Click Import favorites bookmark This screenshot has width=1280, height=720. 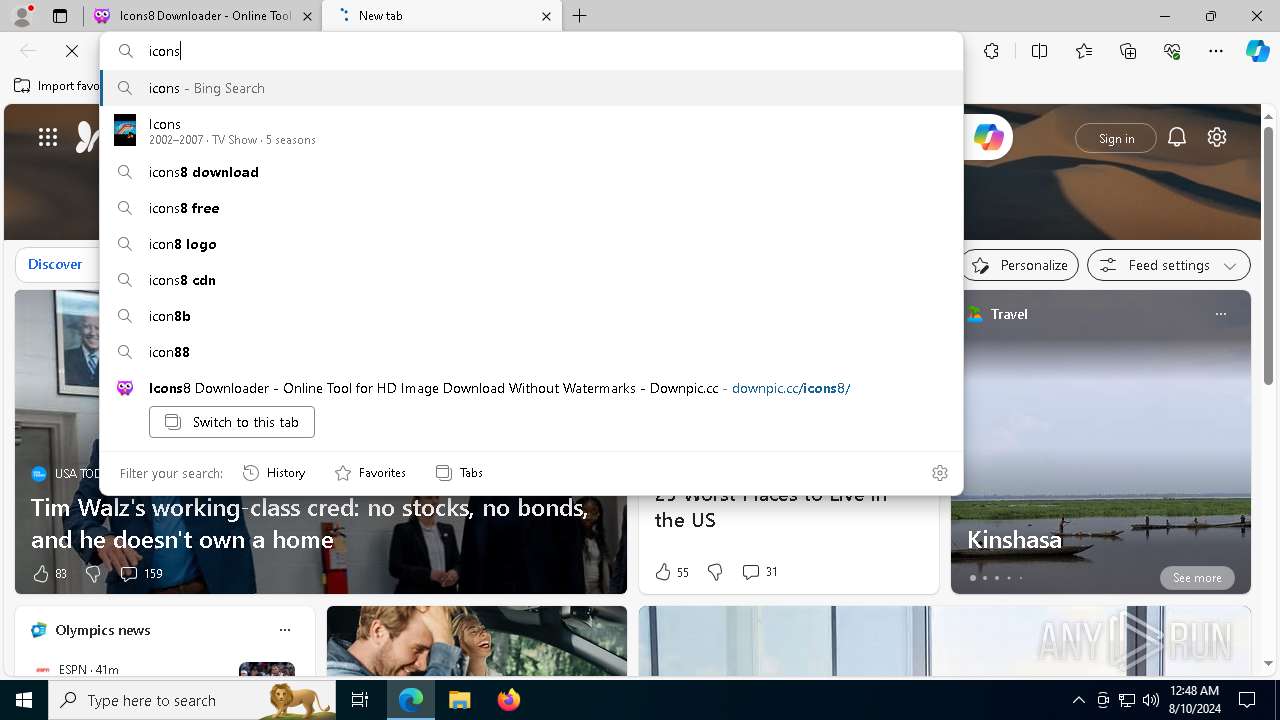tap(56, 86)
